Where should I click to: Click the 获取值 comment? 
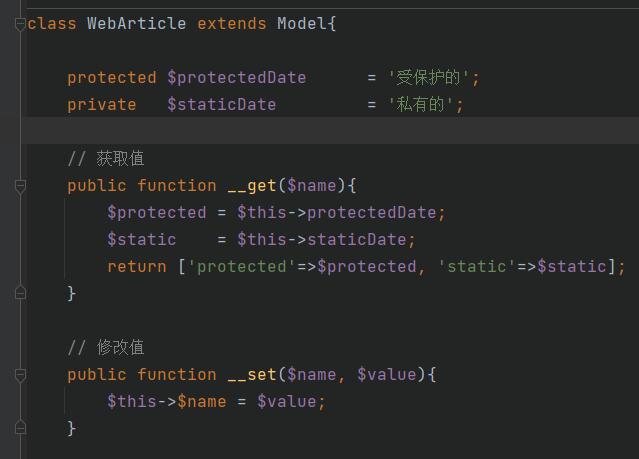[x=120, y=159]
